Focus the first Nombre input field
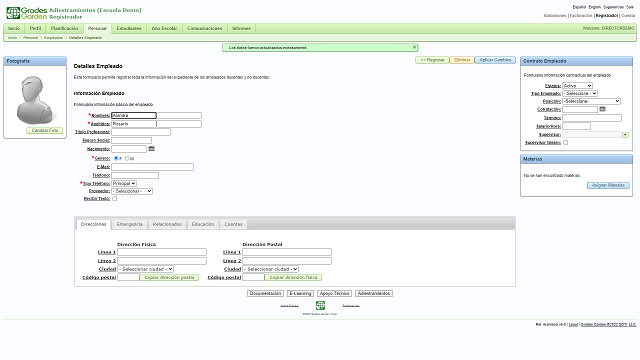Image resolution: width=640 pixels, height=360 pixels. coord(134,116)
